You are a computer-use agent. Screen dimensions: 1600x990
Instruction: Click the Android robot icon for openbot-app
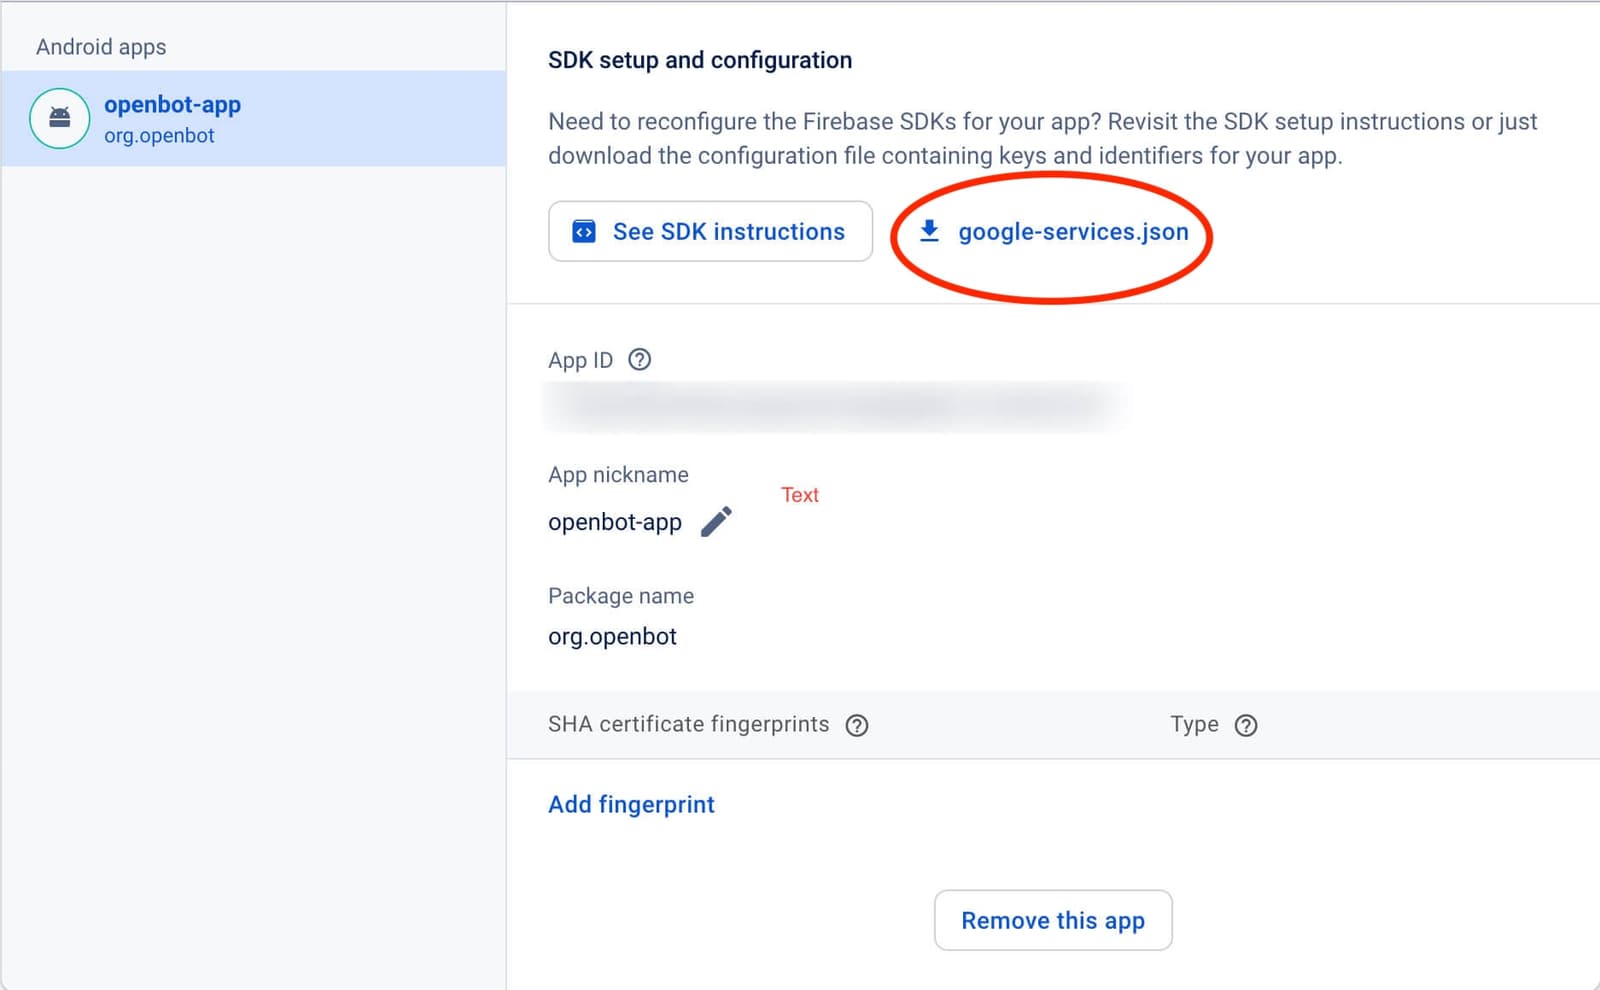pyautogui.click(x=60, y=118)
